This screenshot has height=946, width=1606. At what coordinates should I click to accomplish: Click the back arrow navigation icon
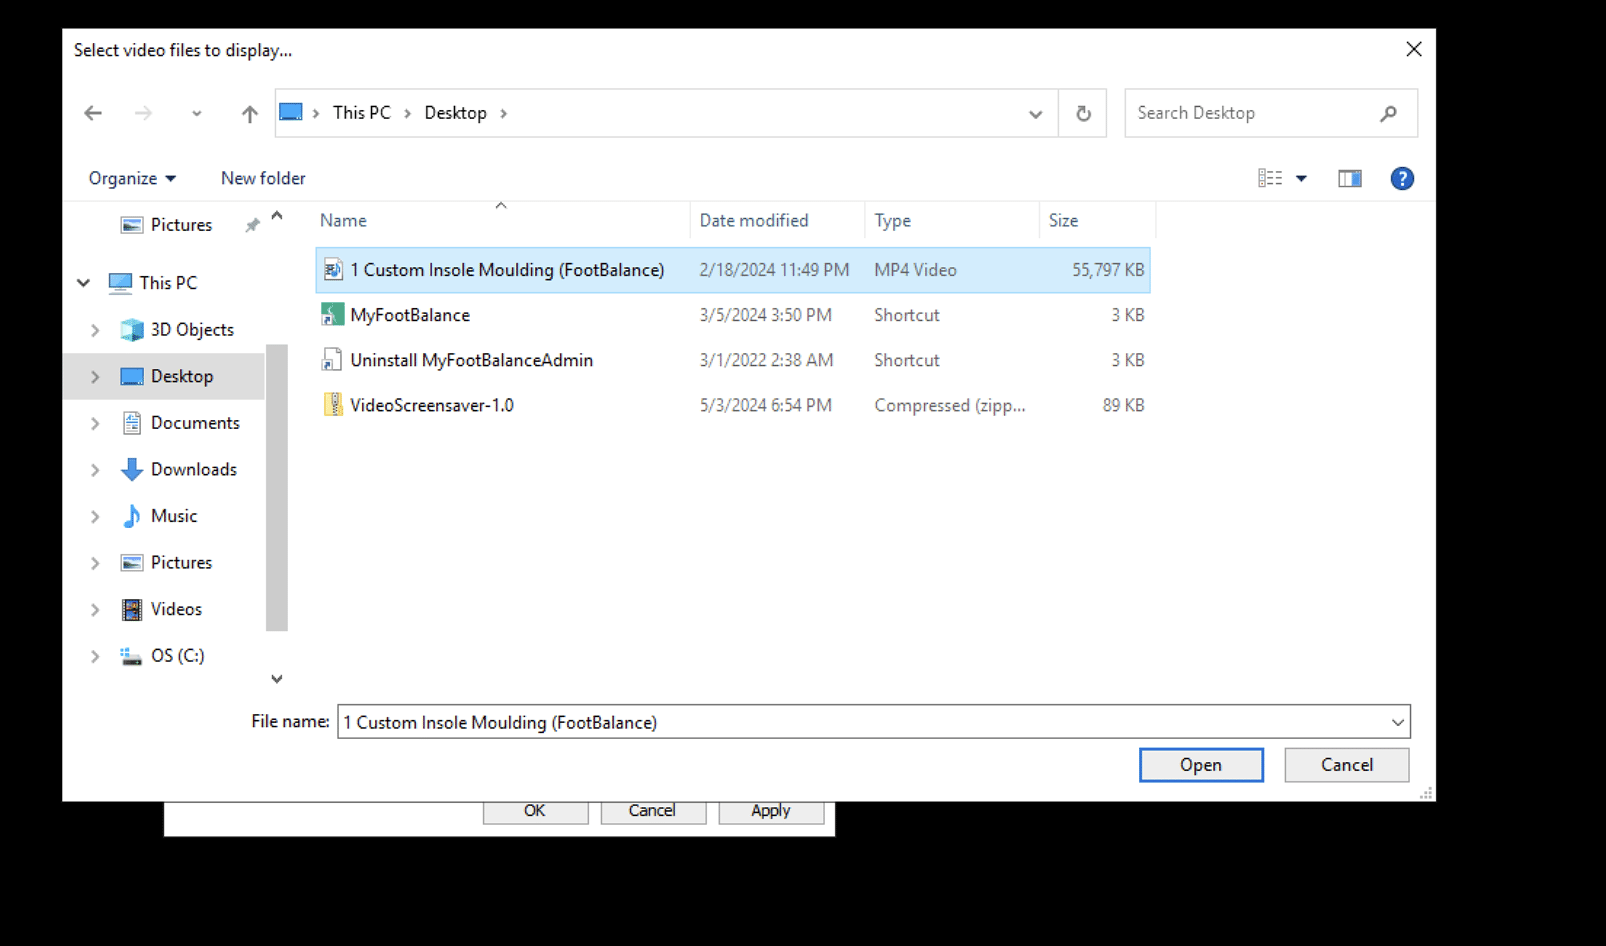tap(92, 113)
